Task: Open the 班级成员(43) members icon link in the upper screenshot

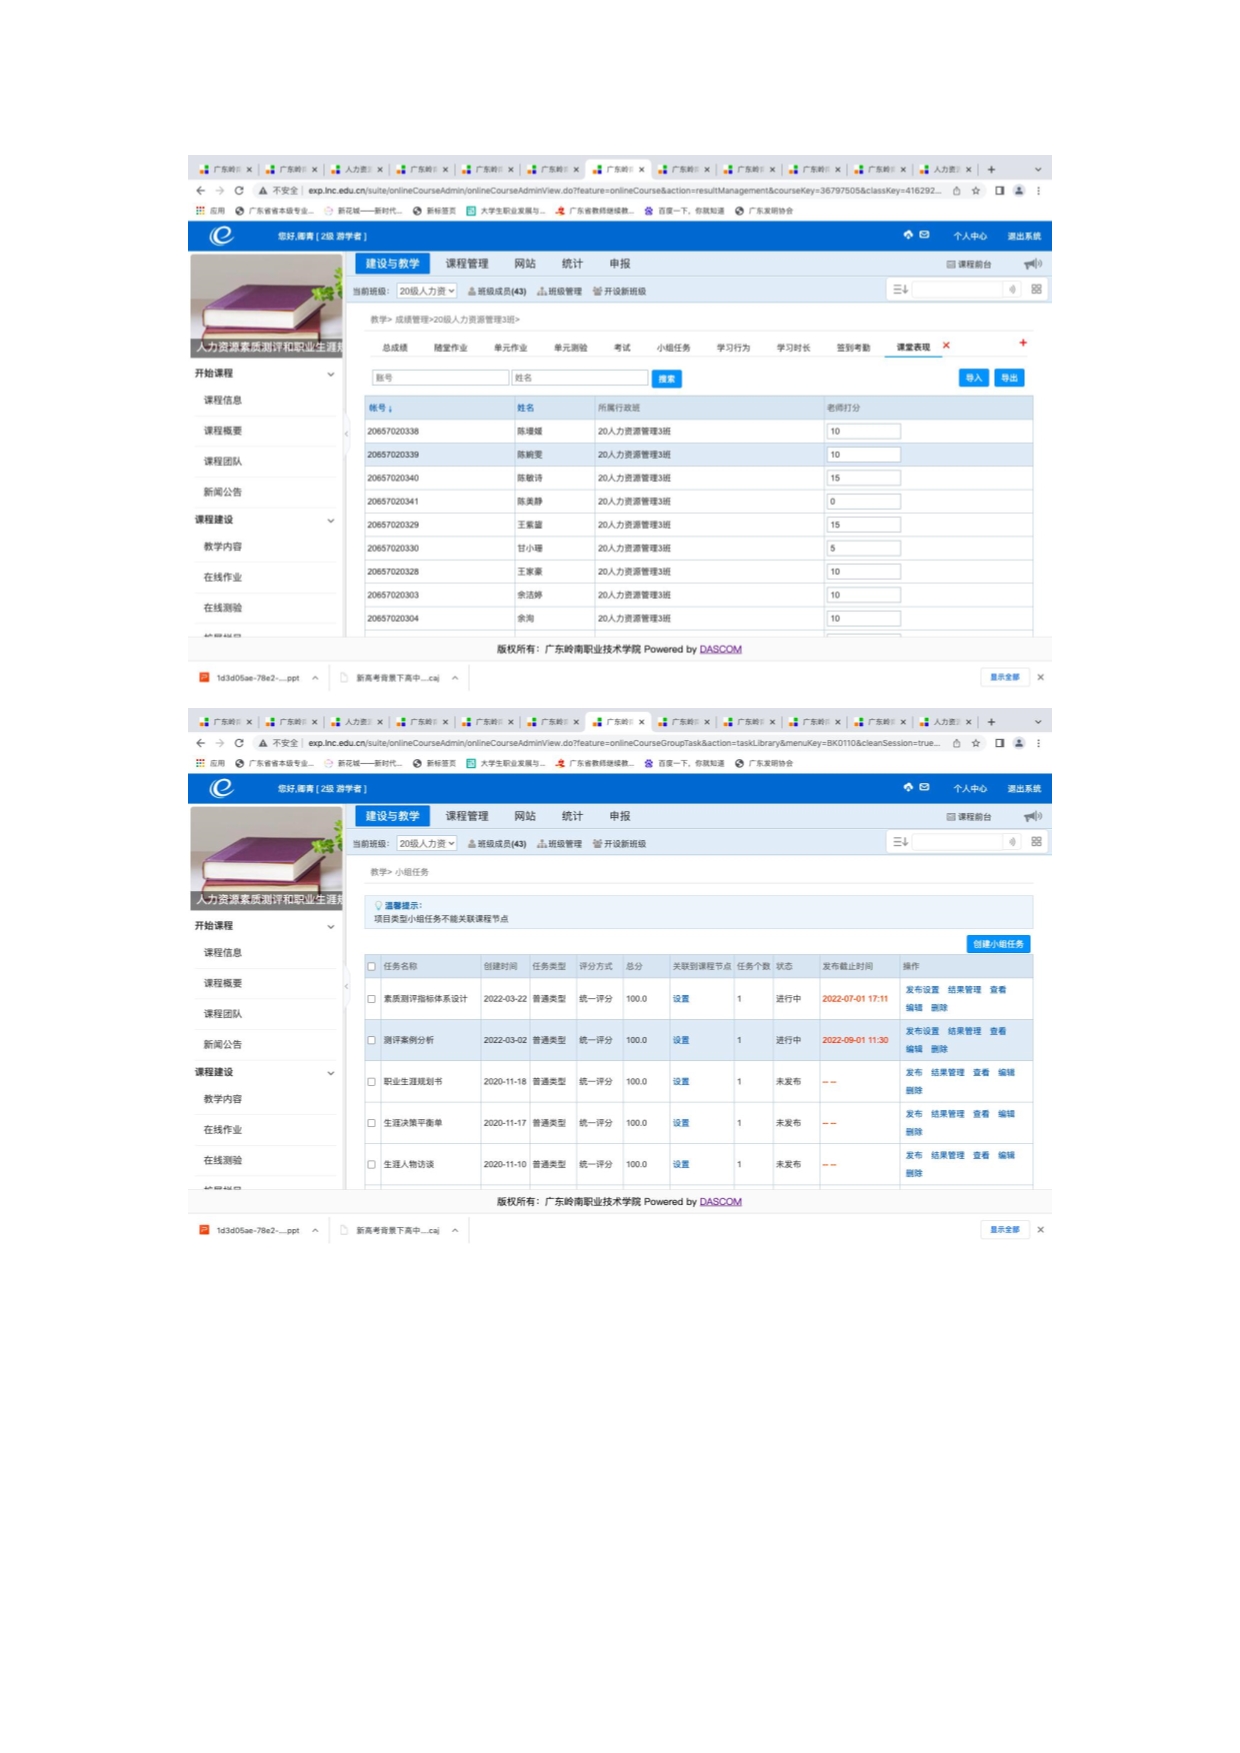Action: pos(497,291)
